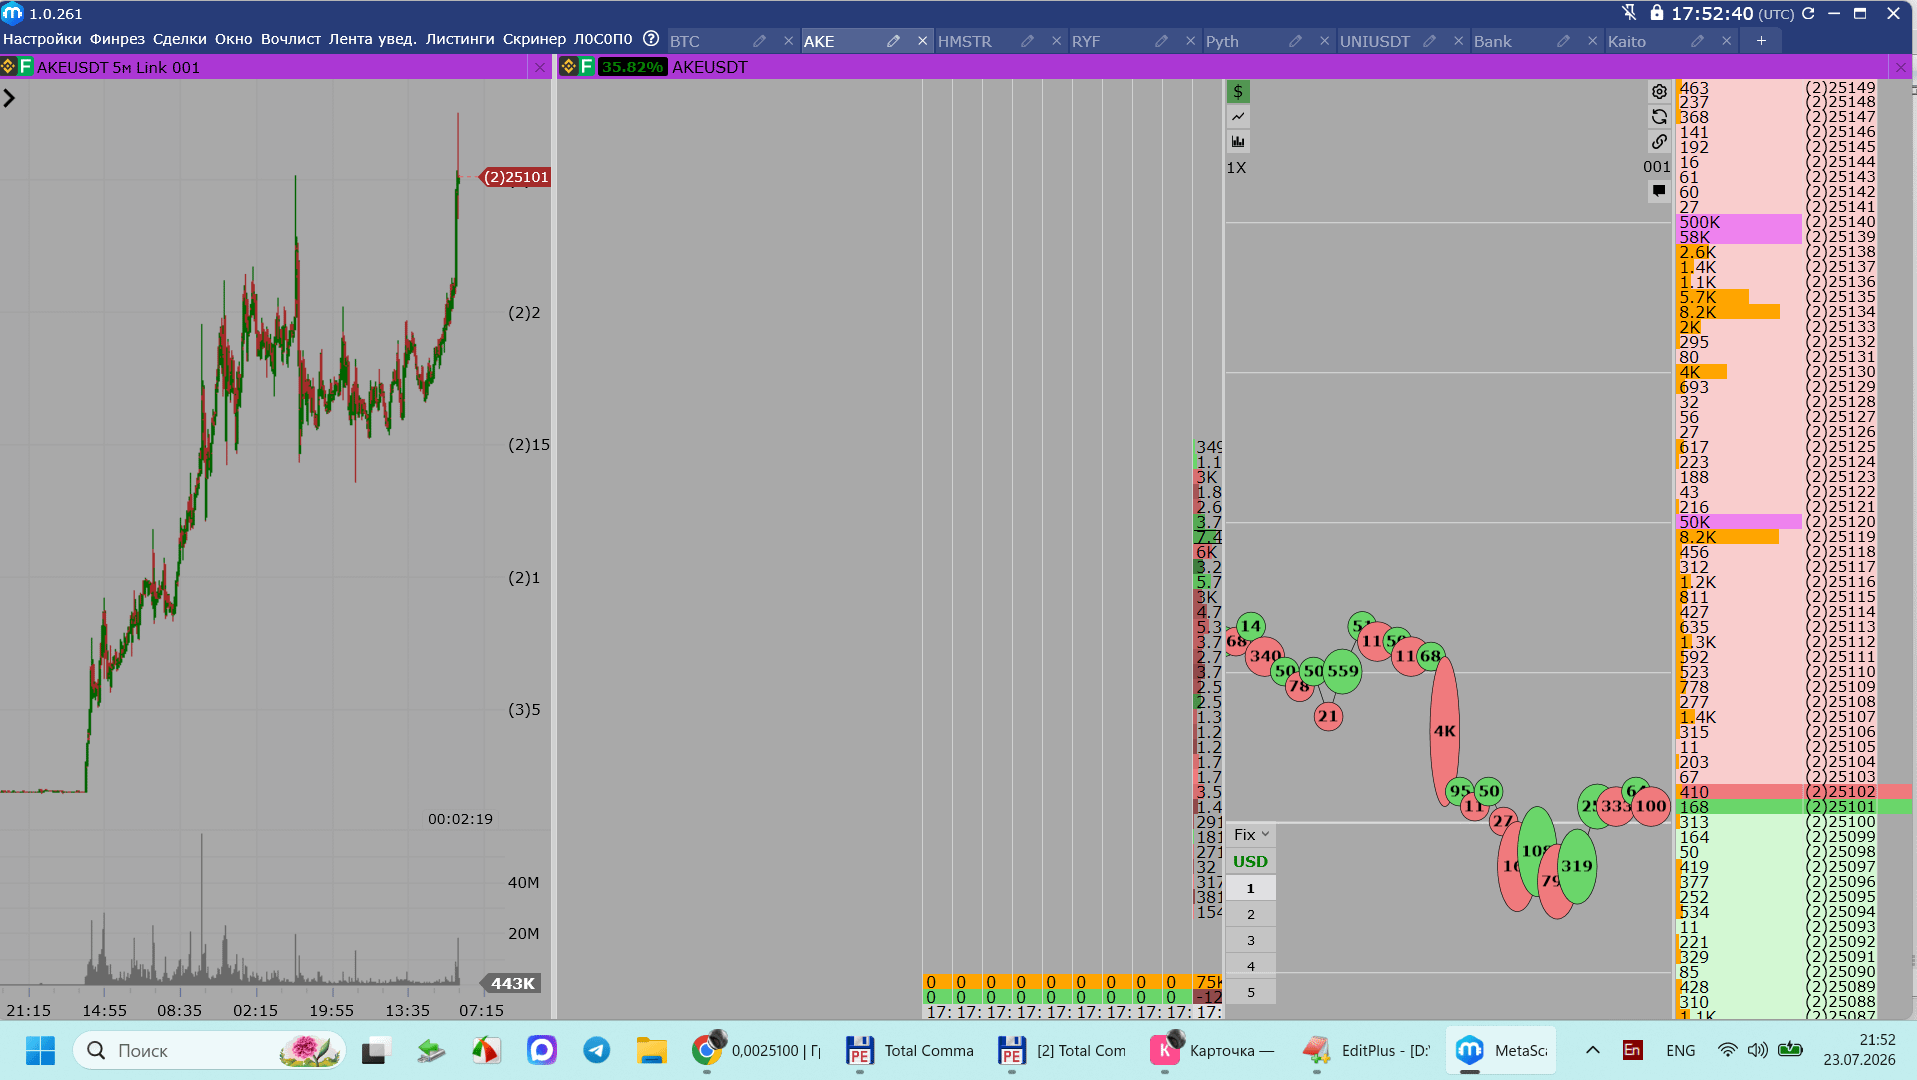Open Windows Start button
This screenshot has width=1917, height=1080.
(40, 1050)
